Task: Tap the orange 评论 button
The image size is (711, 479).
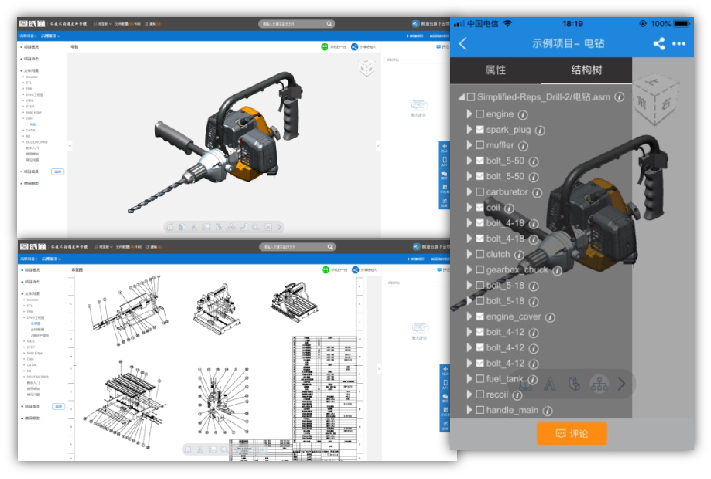Action: pyautogui.click(x=572, y=434)
